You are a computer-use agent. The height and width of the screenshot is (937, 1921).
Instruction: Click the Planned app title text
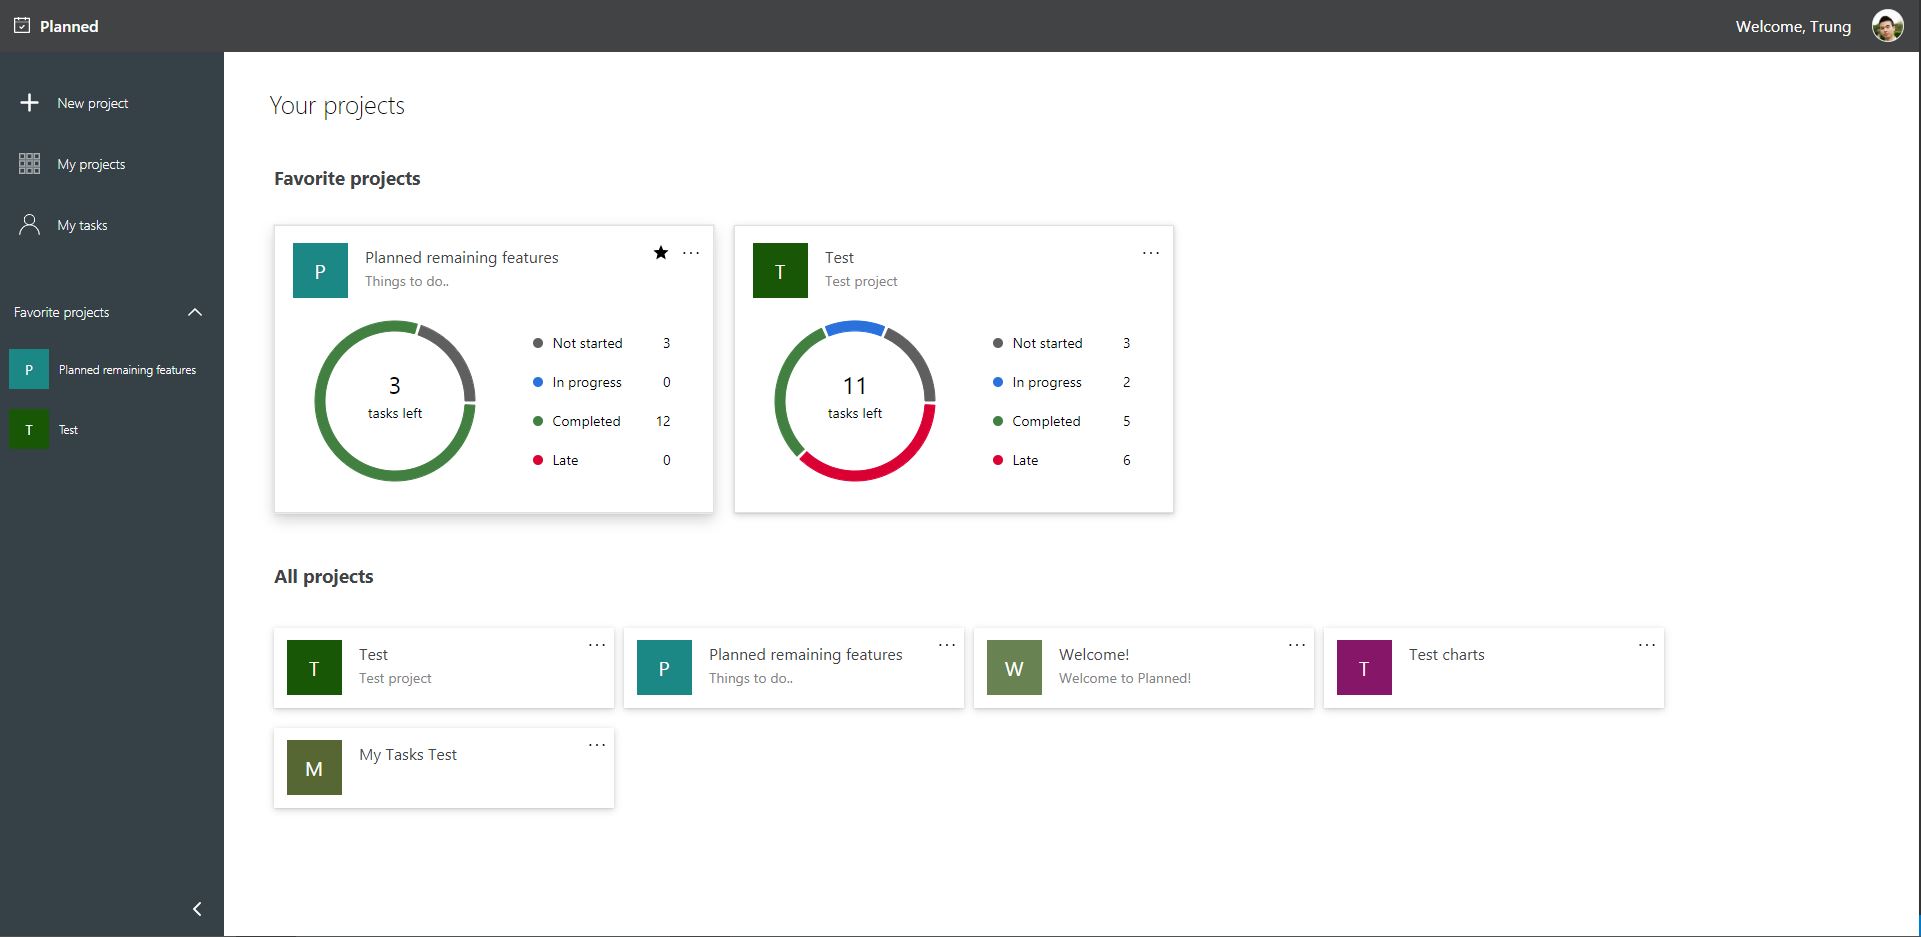(x=69, y=27)
